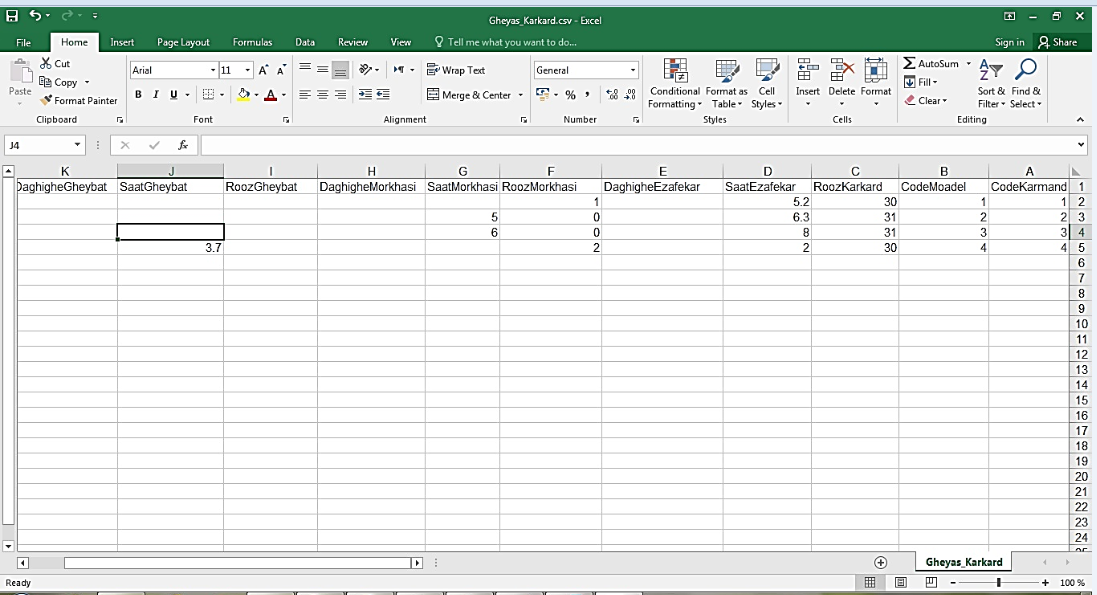Decrease font size with the small A icon
The height and width of the screenshot is (595, 1097).
tap(281, 70)
